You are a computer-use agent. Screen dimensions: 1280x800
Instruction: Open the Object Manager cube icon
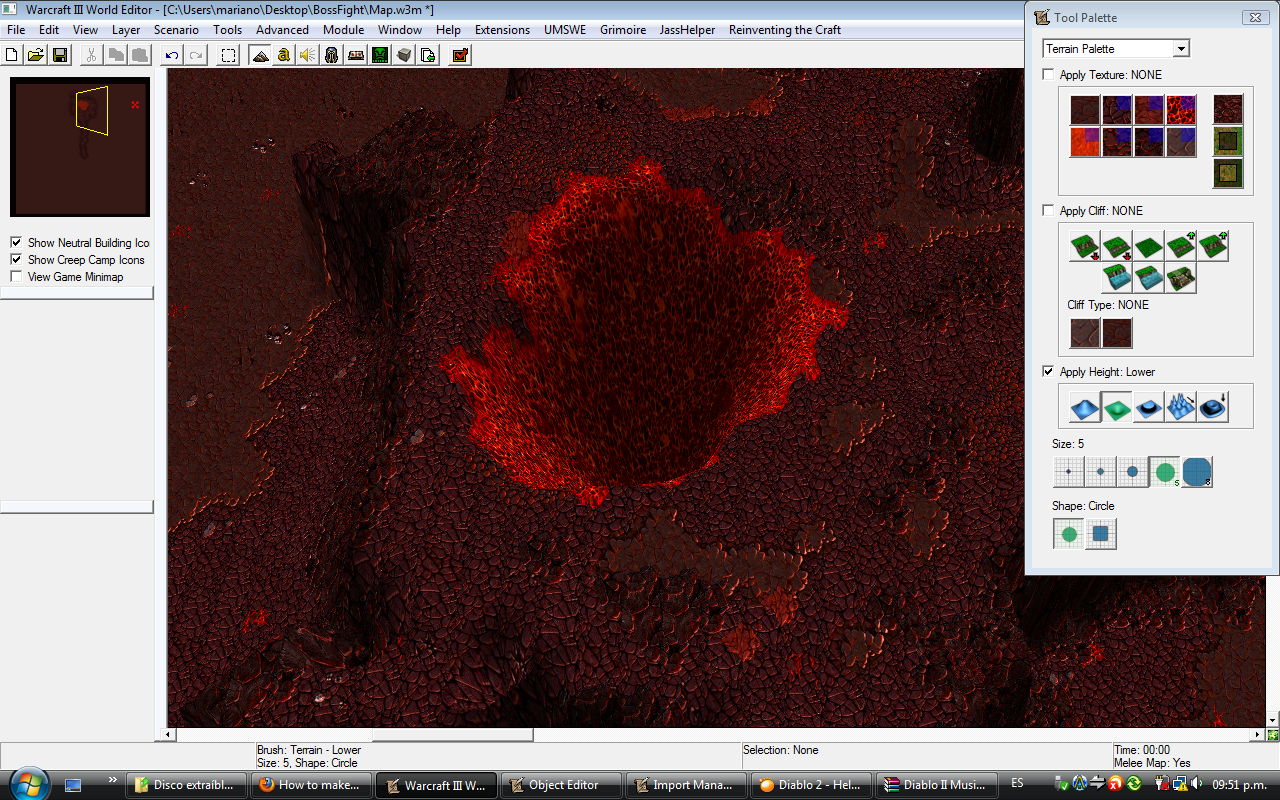[404, 55]
